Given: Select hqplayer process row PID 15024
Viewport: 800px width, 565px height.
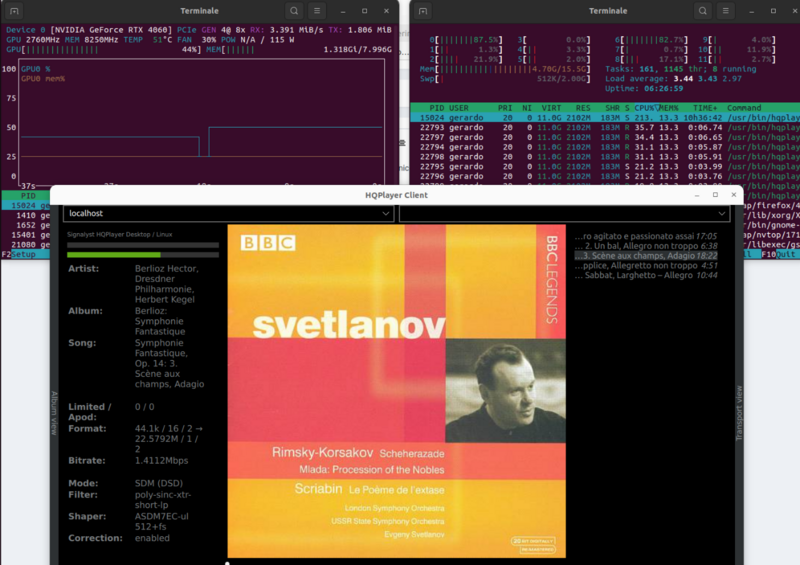Looking at the screenshot, I should click(x=600, y=118).
